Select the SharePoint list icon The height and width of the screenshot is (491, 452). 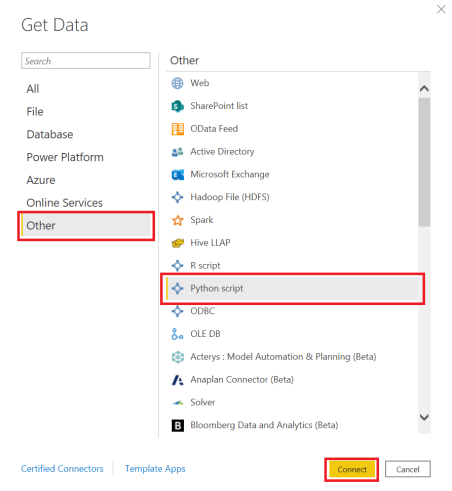coord(177,106)
